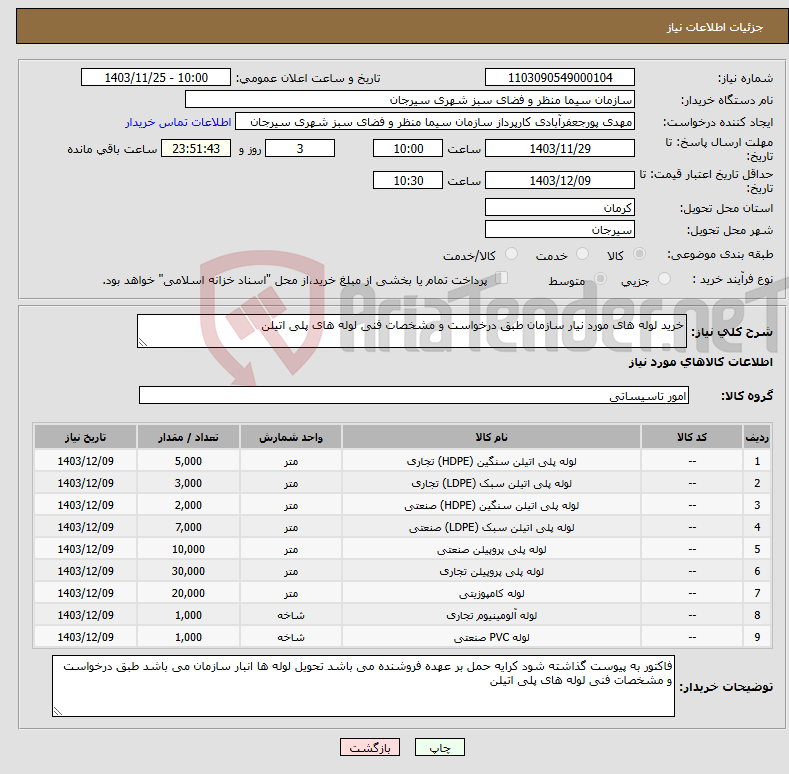This screenshot has width=789, height=774.
Task: Select the کالا radio button
Action: tap(639, 254)
